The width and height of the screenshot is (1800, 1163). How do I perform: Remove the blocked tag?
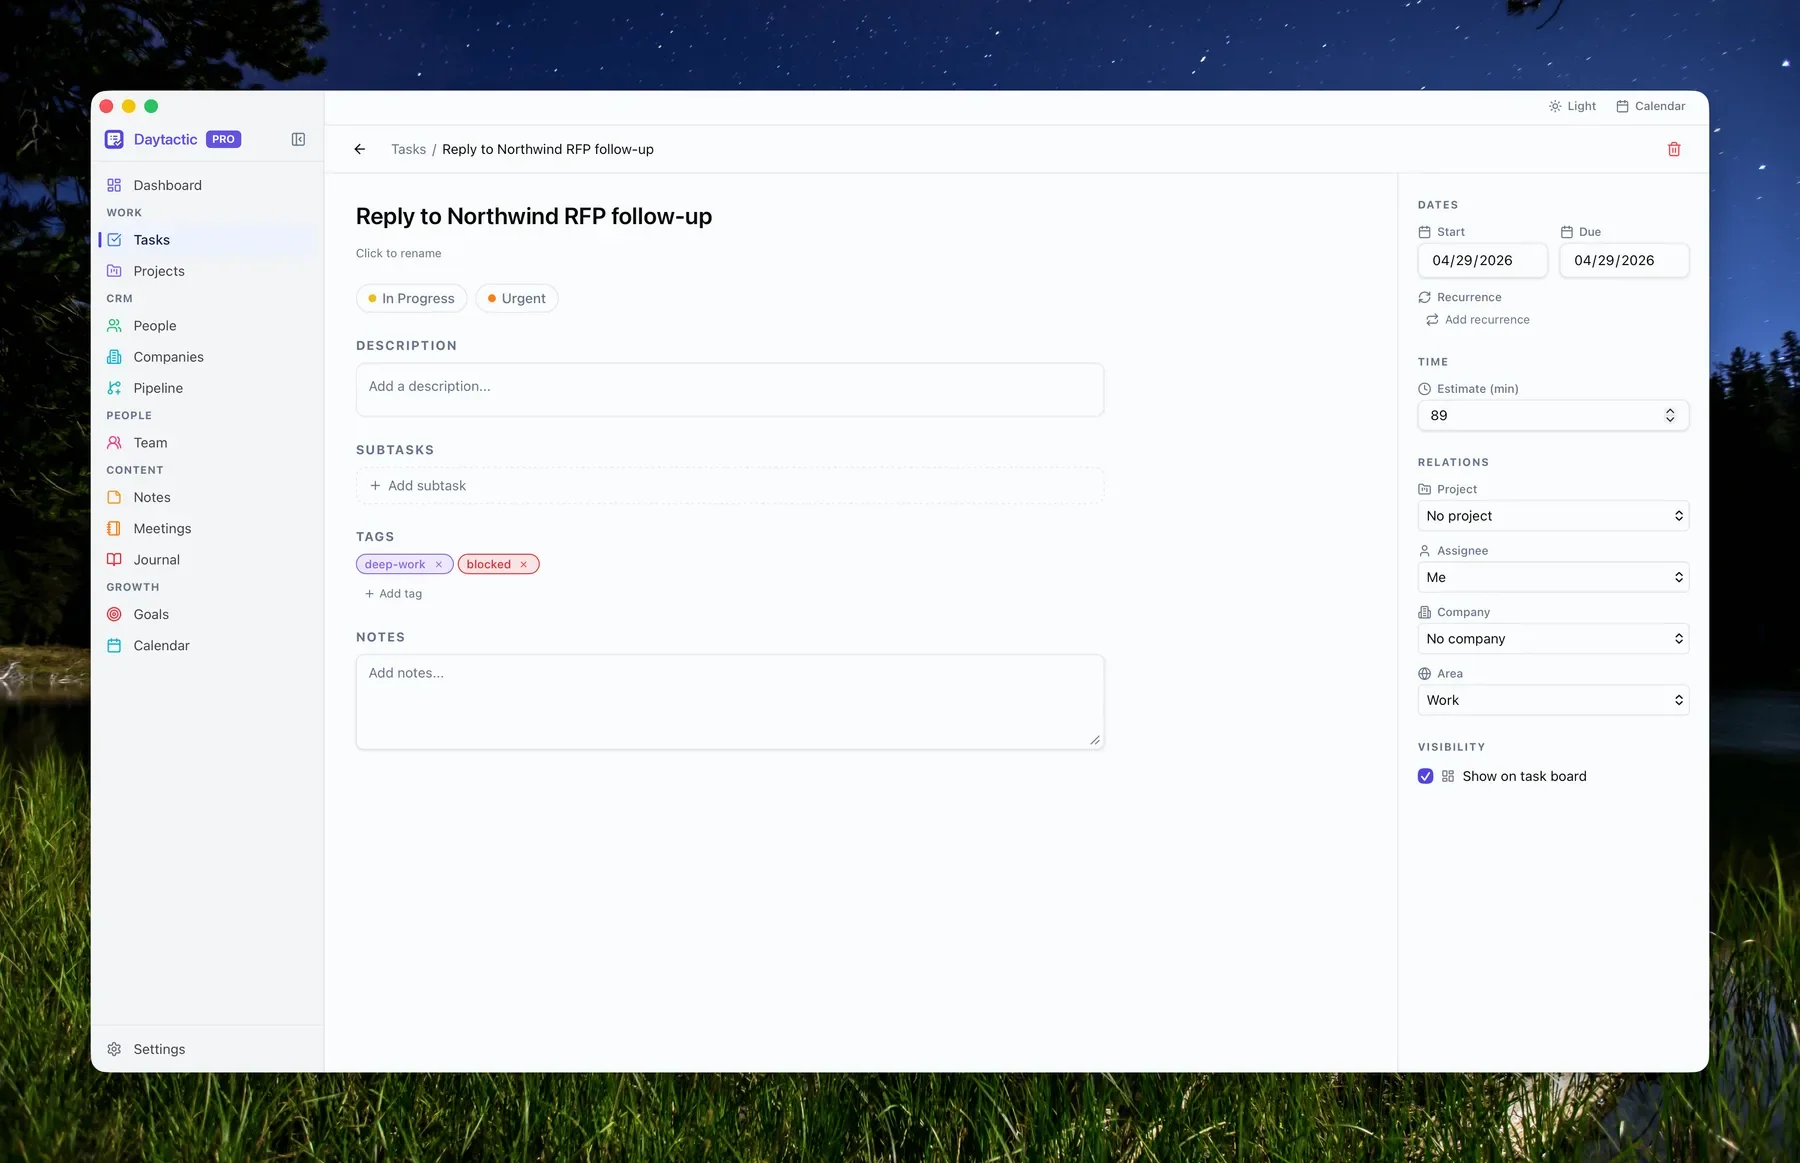click(523, 564)
